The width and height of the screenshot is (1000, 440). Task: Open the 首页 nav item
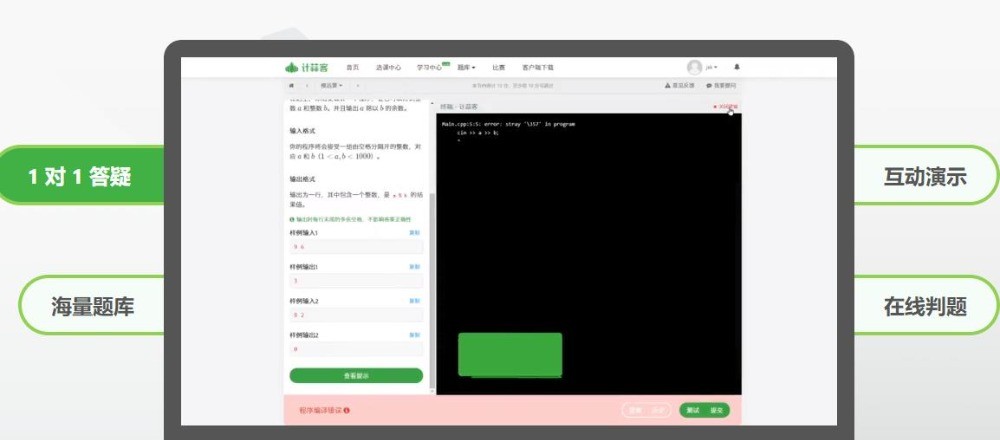[353, 68]
